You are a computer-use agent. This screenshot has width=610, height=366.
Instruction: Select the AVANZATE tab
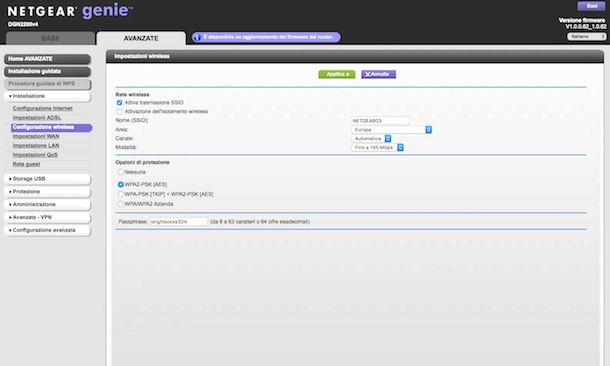click(141, 38)
